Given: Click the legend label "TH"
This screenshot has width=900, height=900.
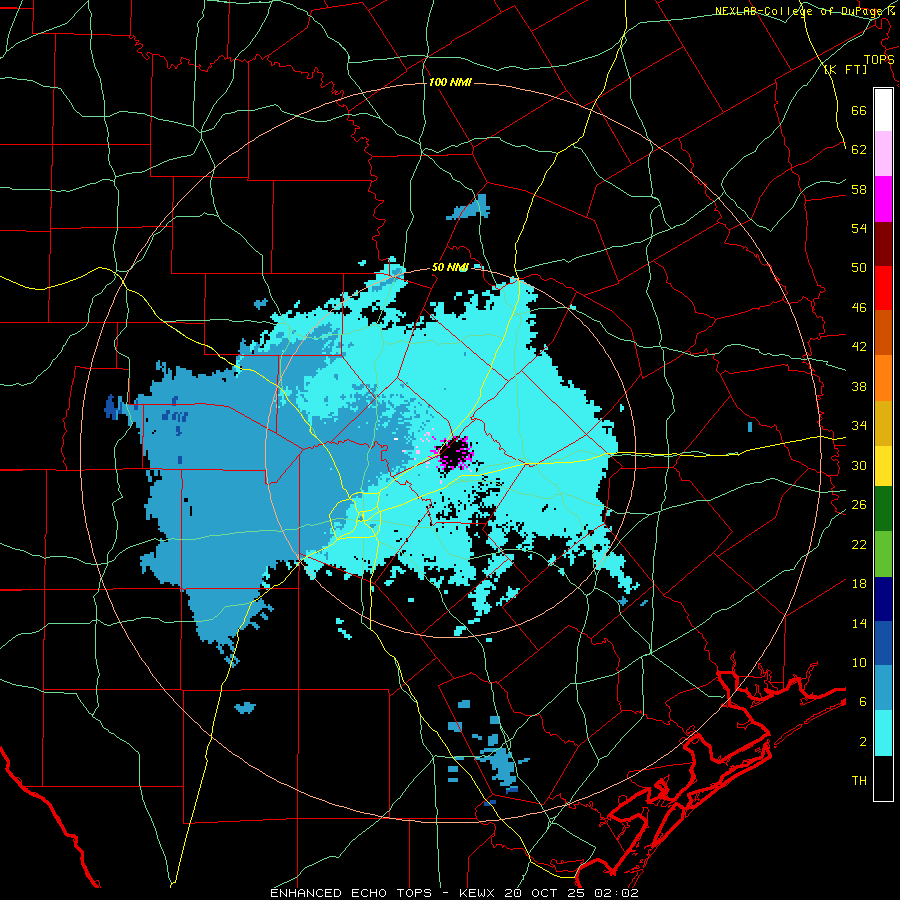Looking at the screenshot, I should [x=859, y=781].
